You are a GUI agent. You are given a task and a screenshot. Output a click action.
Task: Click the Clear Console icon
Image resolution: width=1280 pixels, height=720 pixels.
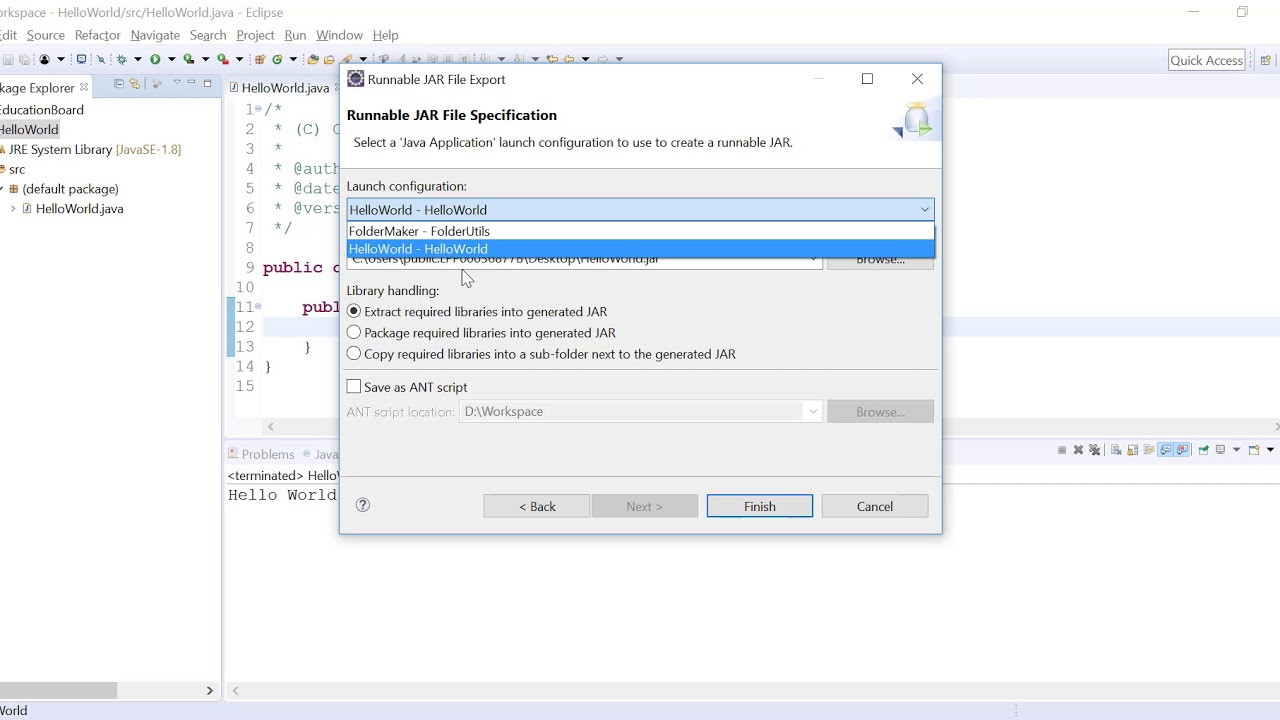[1116, 450]
